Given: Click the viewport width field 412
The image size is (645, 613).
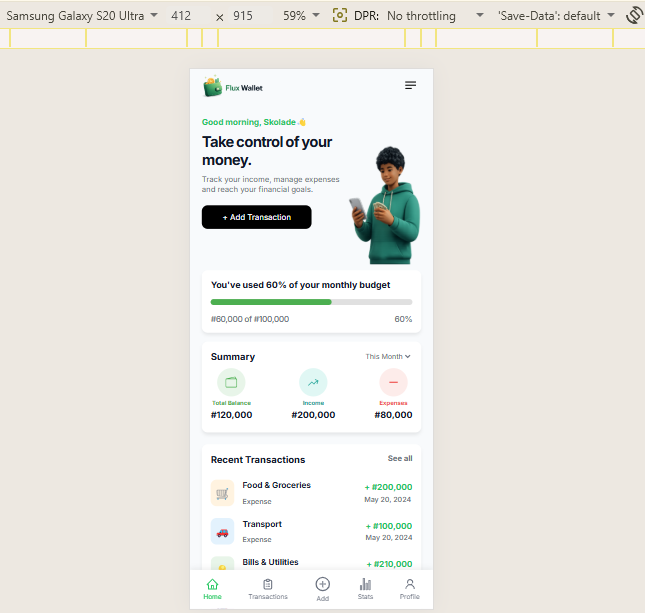Looking at the screenshot, I should pos(181,16).
